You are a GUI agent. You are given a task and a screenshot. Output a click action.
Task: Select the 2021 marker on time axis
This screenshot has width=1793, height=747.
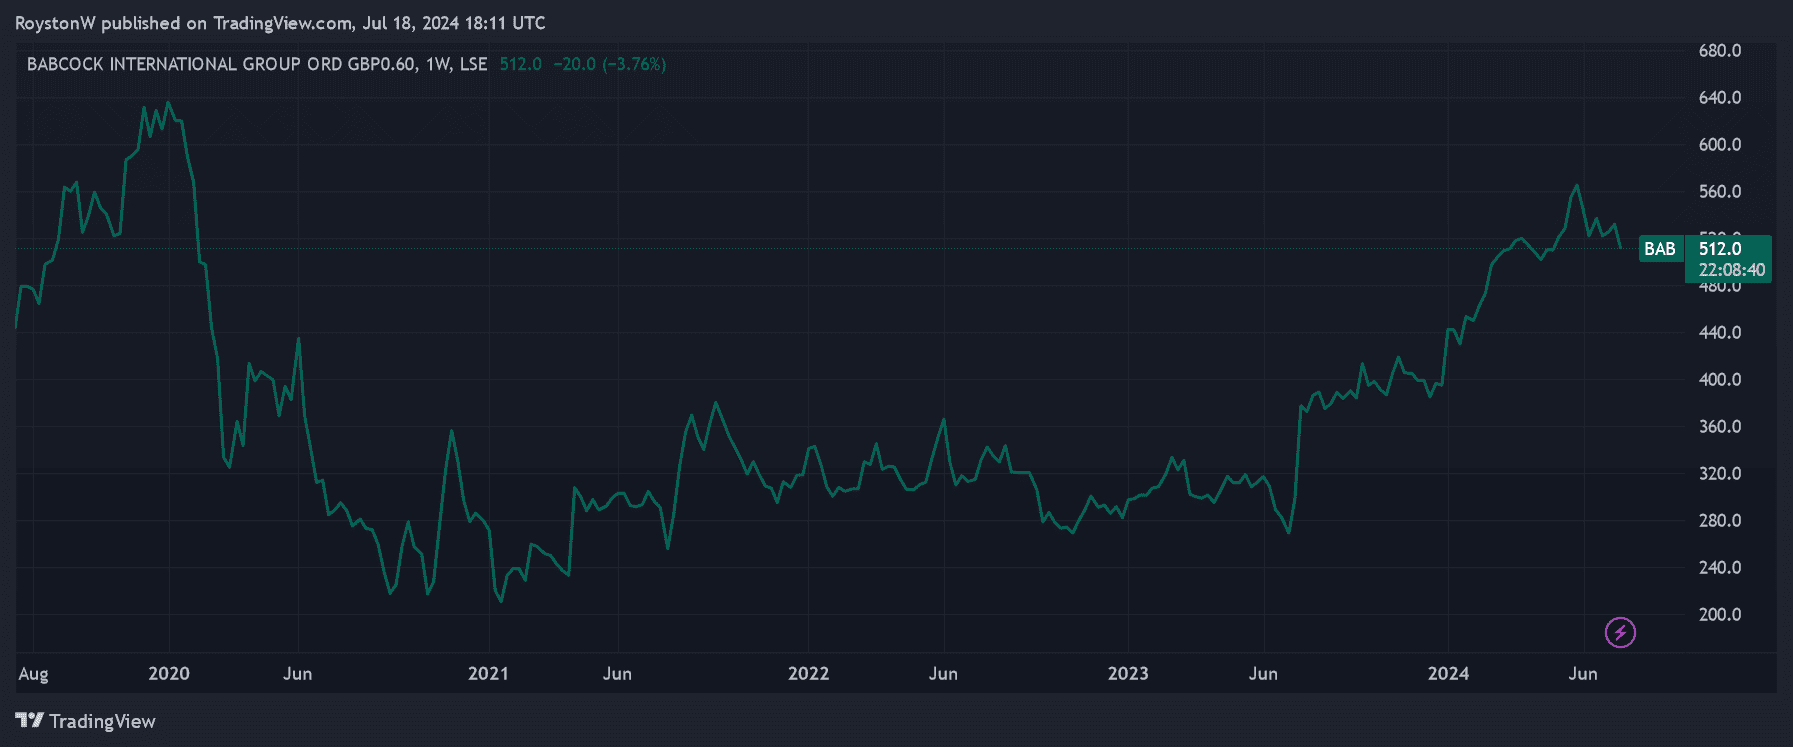[488, 673]
